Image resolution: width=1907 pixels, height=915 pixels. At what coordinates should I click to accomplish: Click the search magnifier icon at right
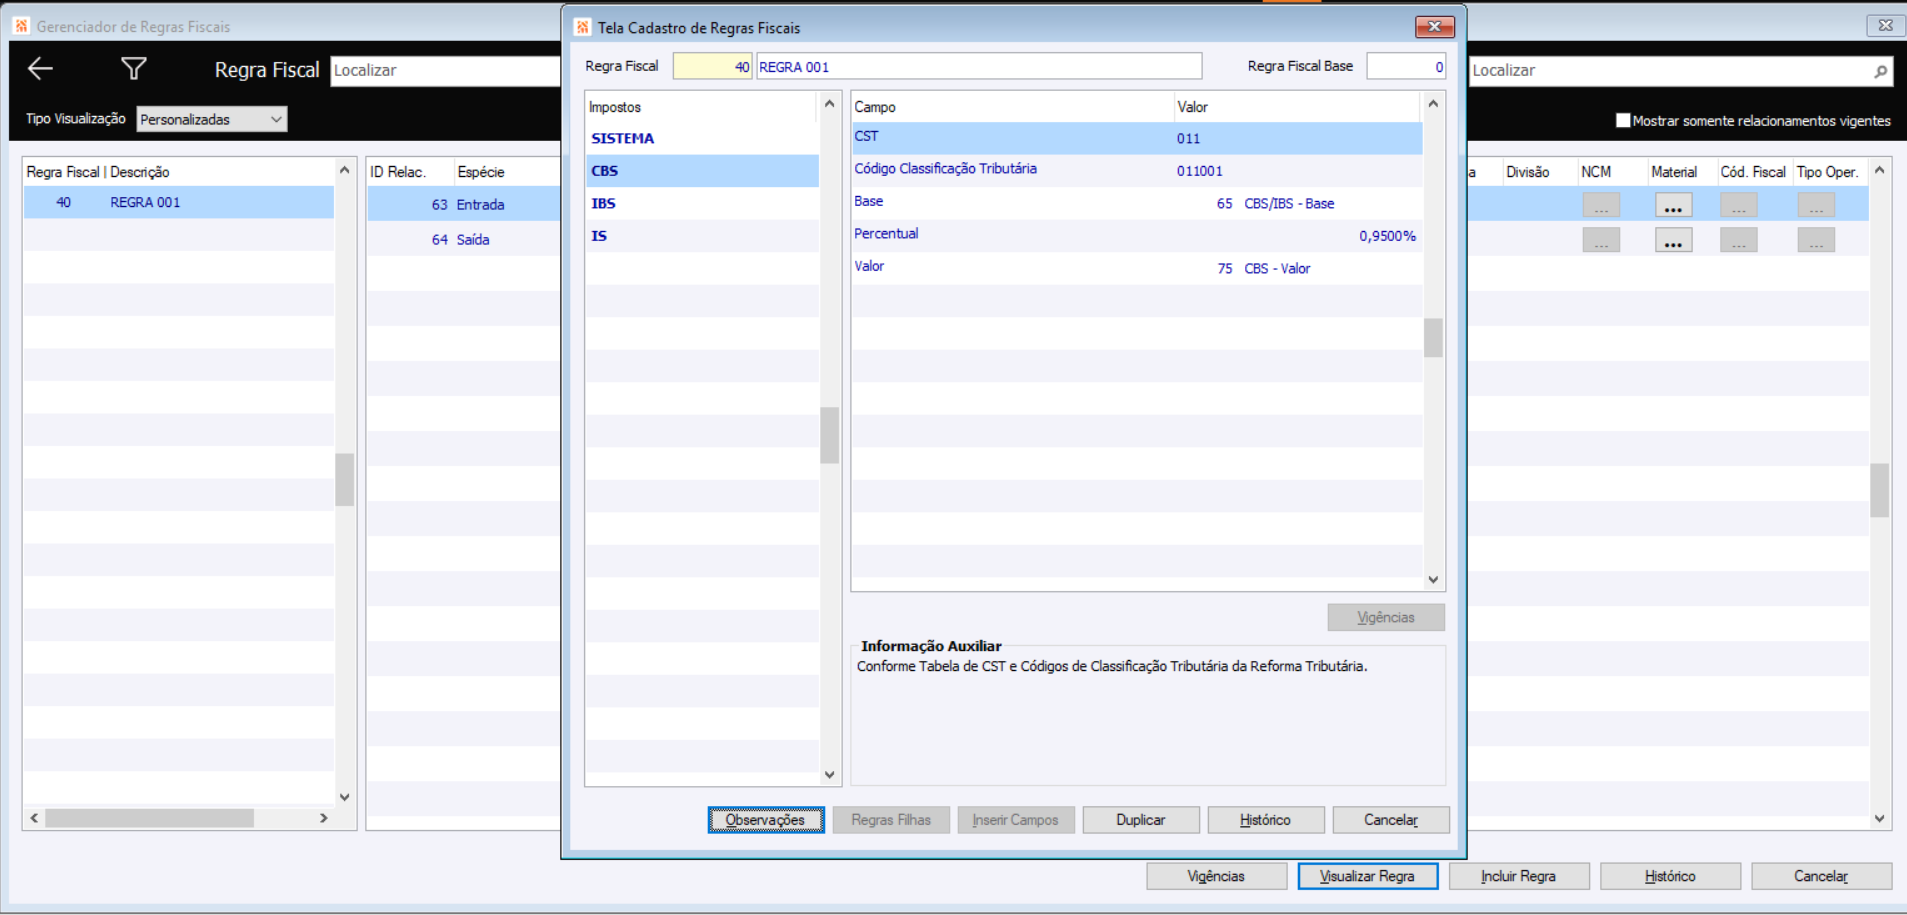click(1880, 71)
